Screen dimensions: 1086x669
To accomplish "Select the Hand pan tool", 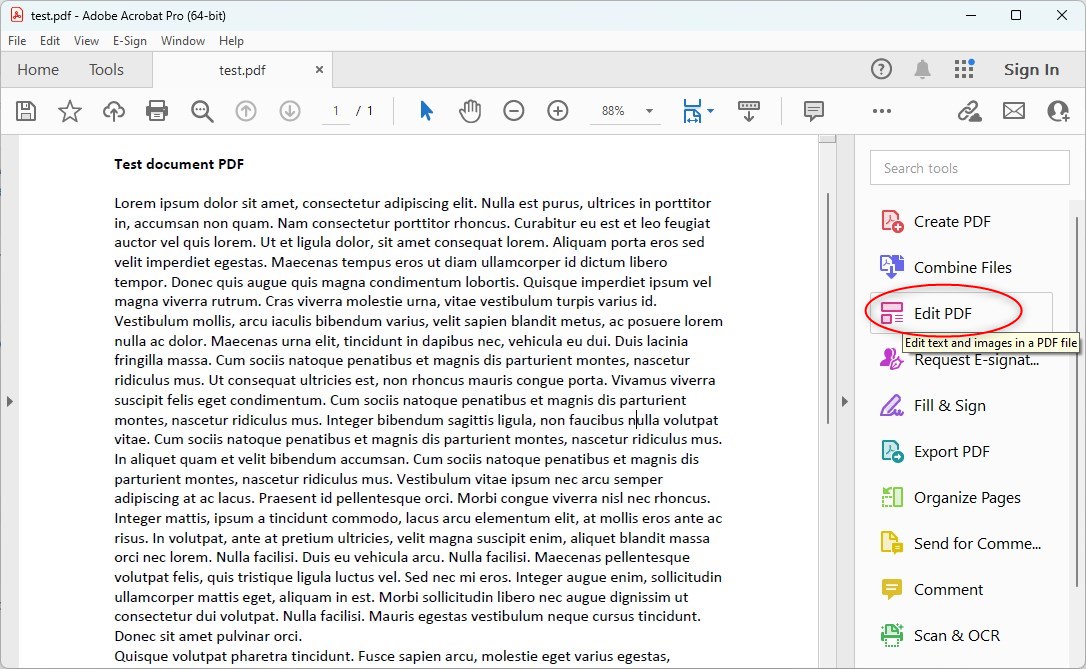I will (x=470, y=111).
